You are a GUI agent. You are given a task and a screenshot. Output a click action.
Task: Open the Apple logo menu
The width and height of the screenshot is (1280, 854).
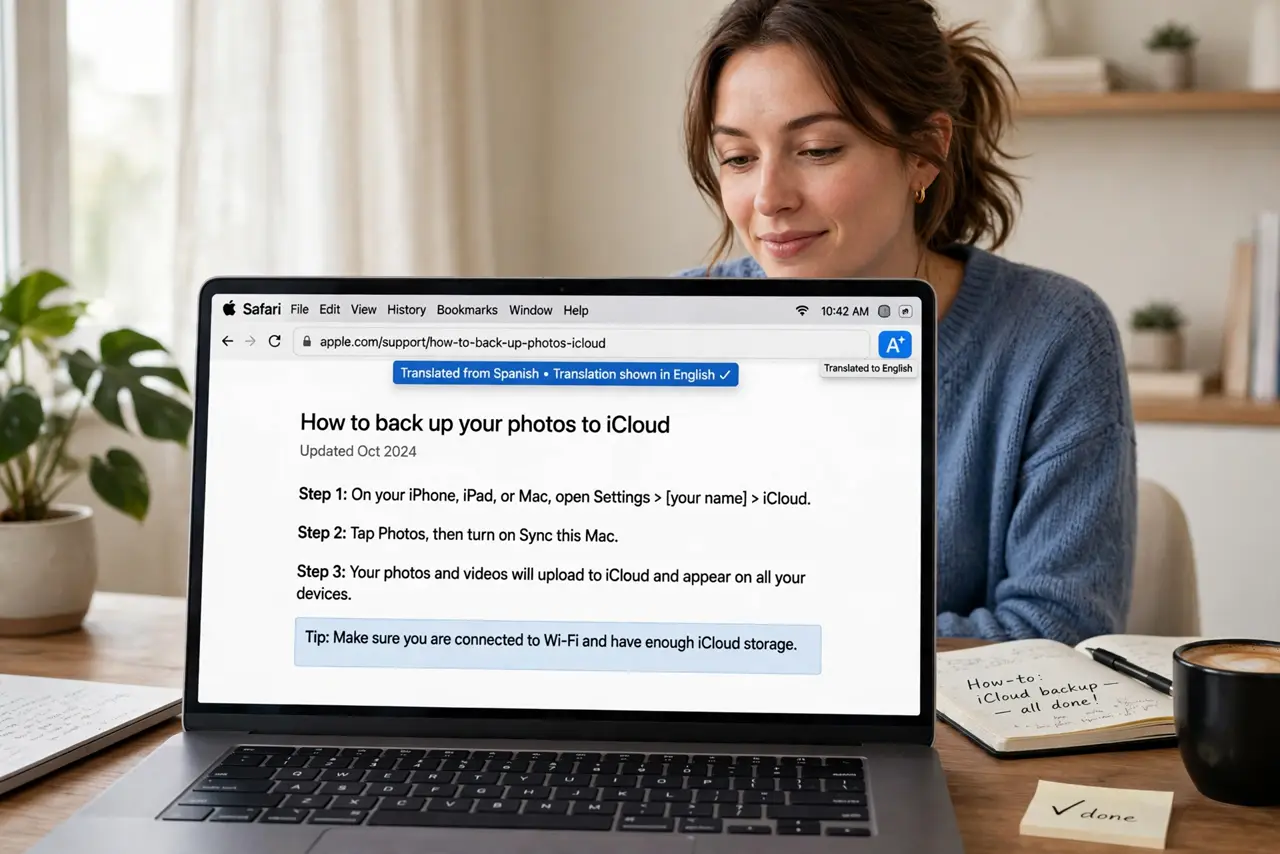(x=229, y=309)
